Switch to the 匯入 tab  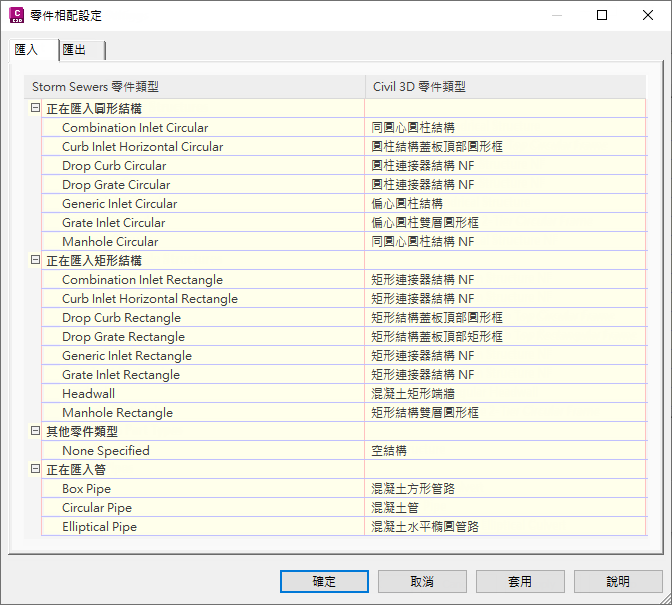pos(33,50)
